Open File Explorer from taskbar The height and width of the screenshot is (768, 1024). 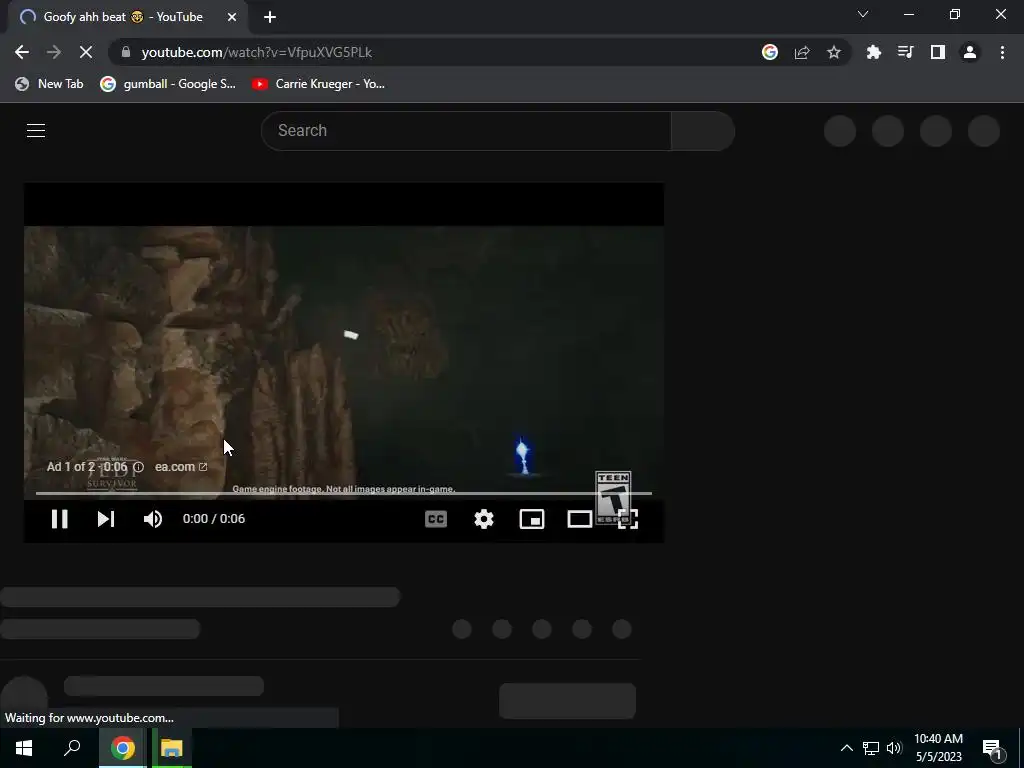tap(172, 748)
